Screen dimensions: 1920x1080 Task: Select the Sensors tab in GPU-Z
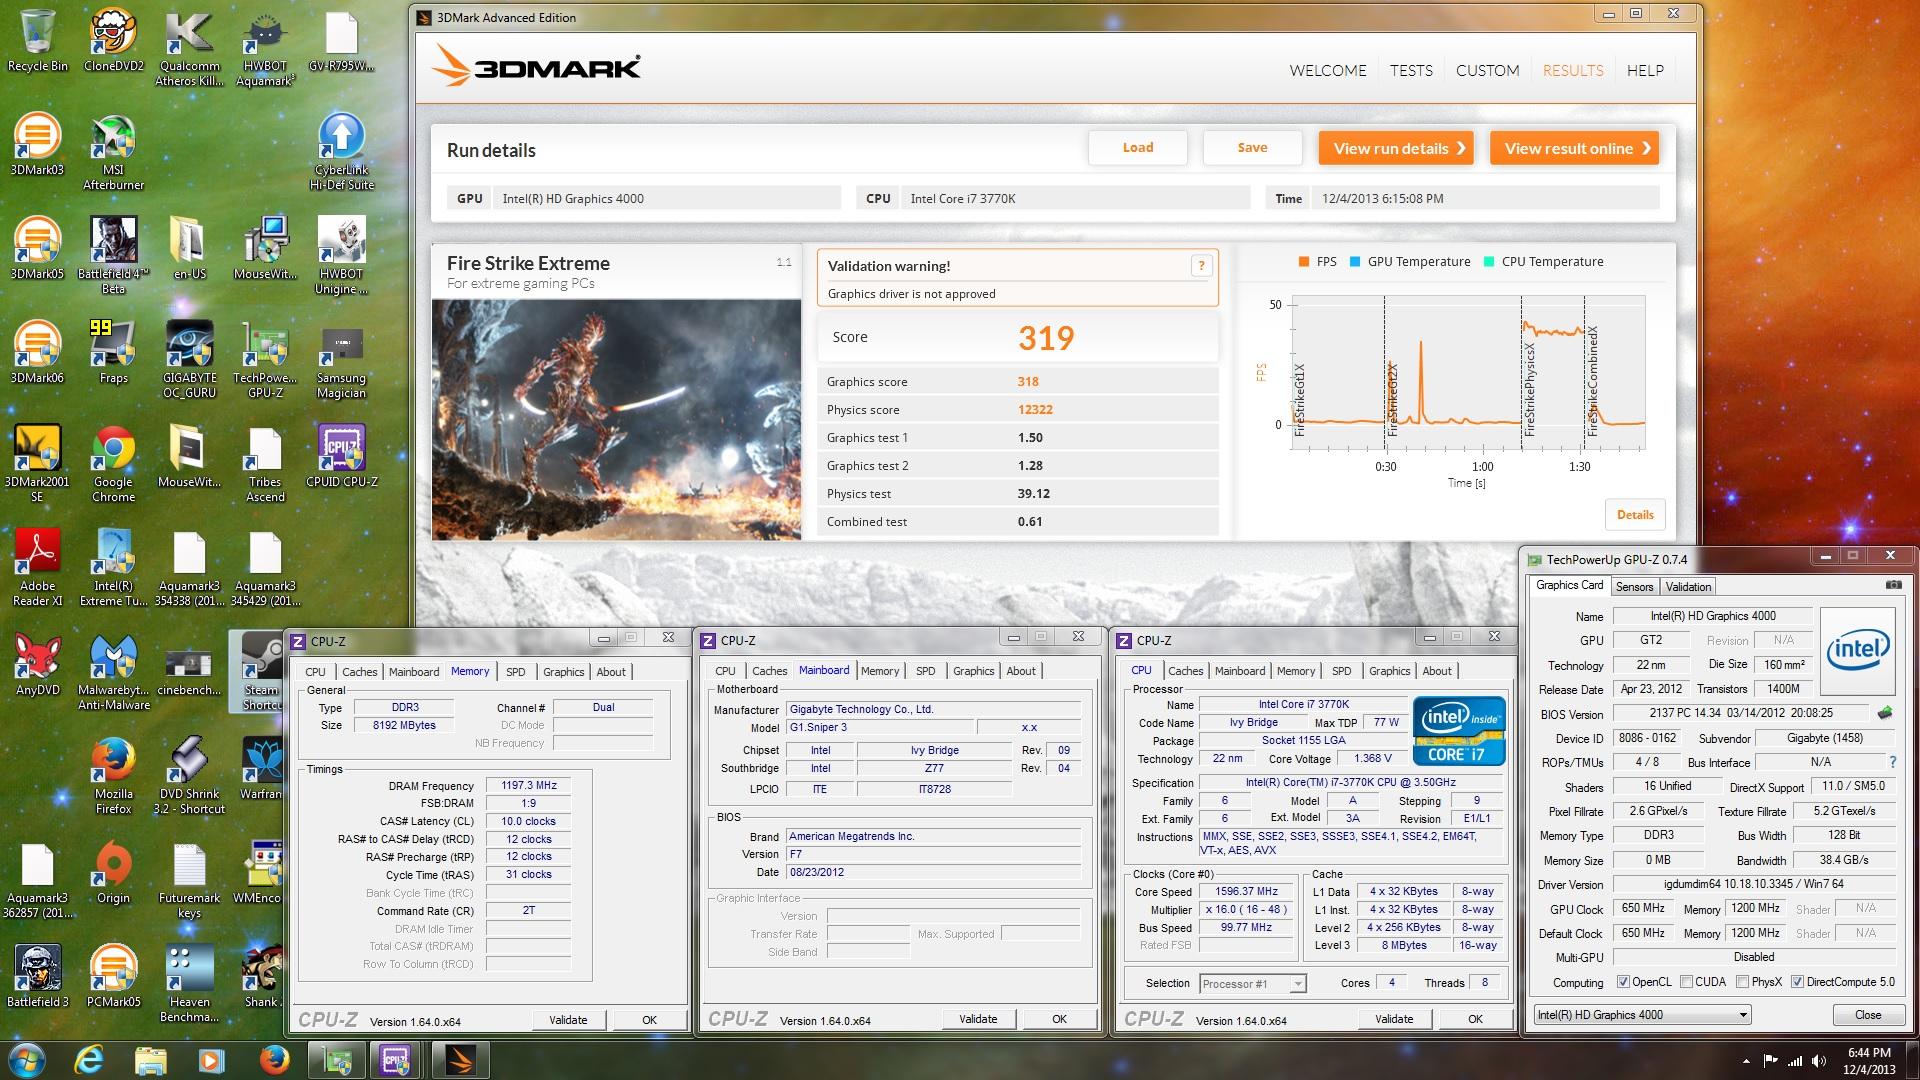point(1634,587)
